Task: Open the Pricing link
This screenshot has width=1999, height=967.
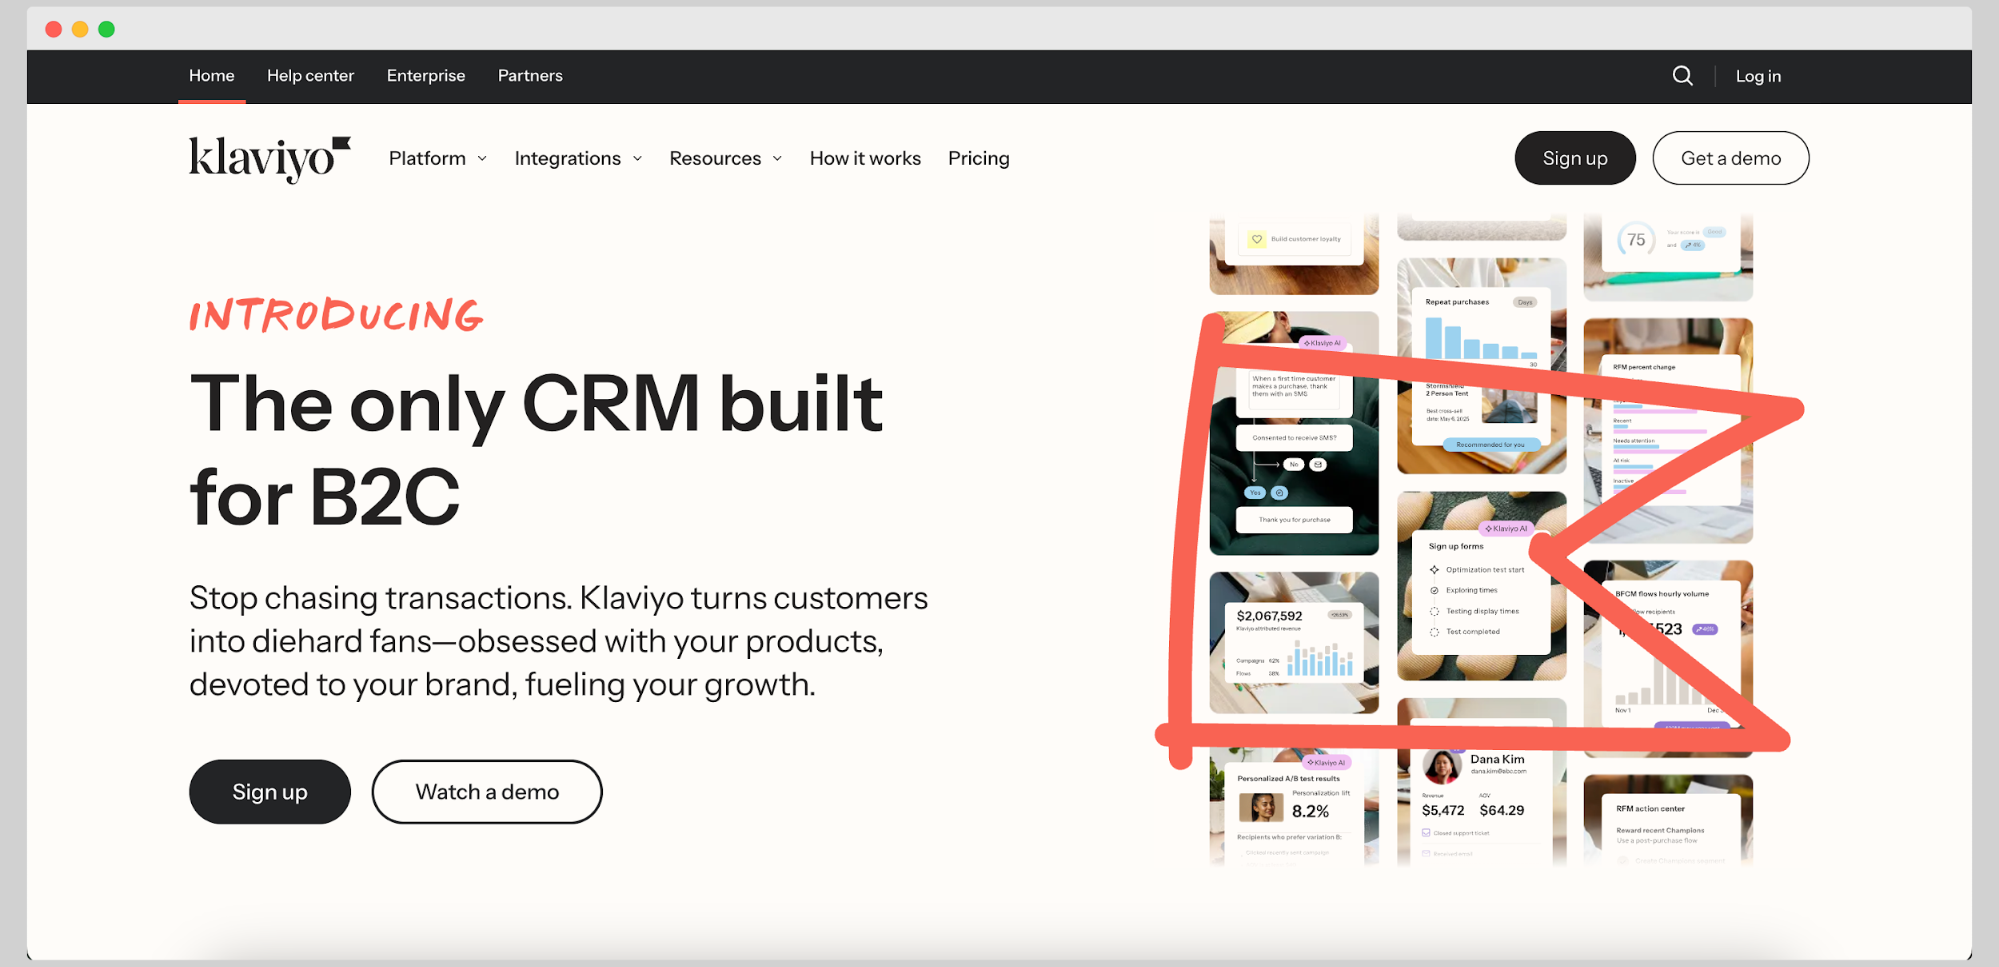Action: (x=978, y=159)
